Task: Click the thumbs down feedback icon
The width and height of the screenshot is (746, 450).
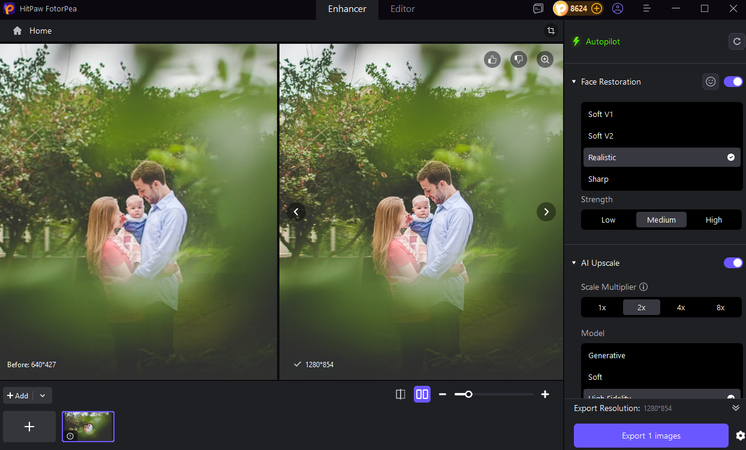Action: (519, 59)
